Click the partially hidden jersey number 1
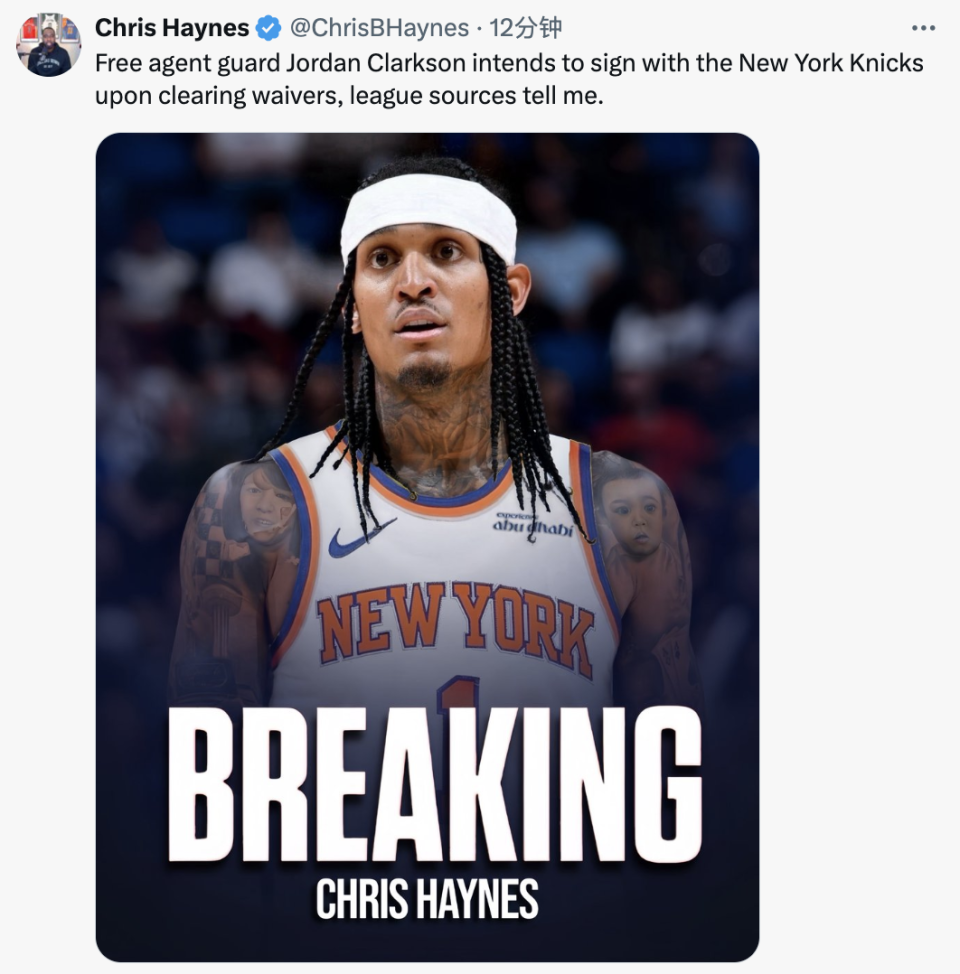Screen dimensions: 960x974 click(x=459, y=693)
